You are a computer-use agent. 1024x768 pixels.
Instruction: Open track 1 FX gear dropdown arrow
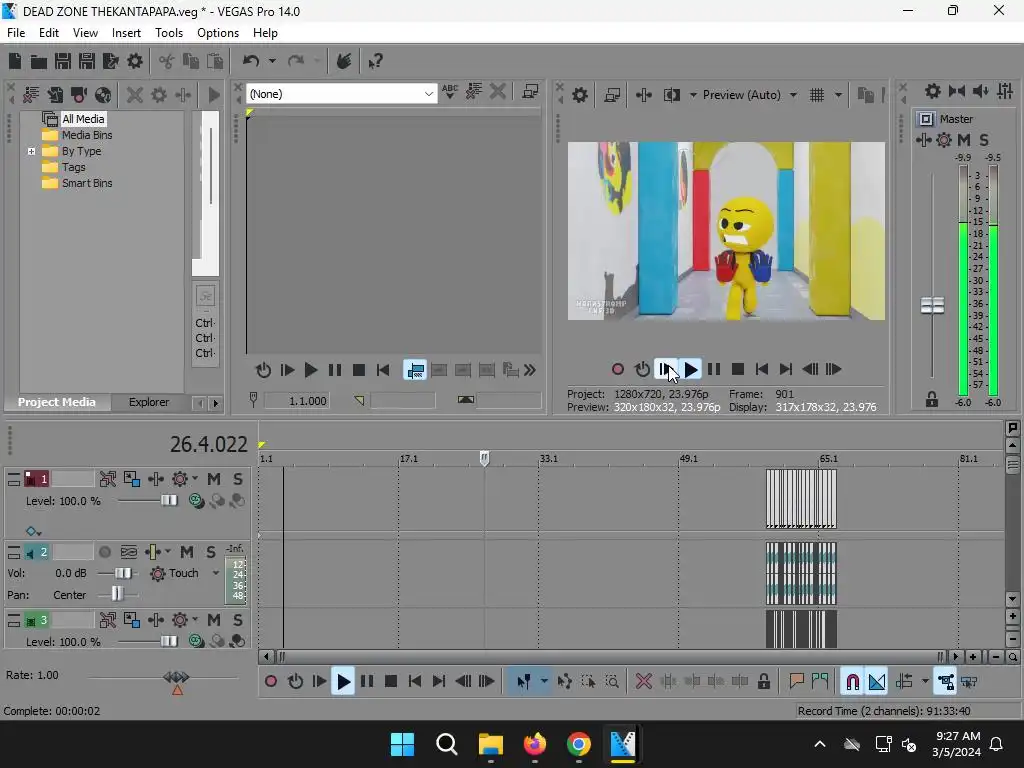(195, 479)
